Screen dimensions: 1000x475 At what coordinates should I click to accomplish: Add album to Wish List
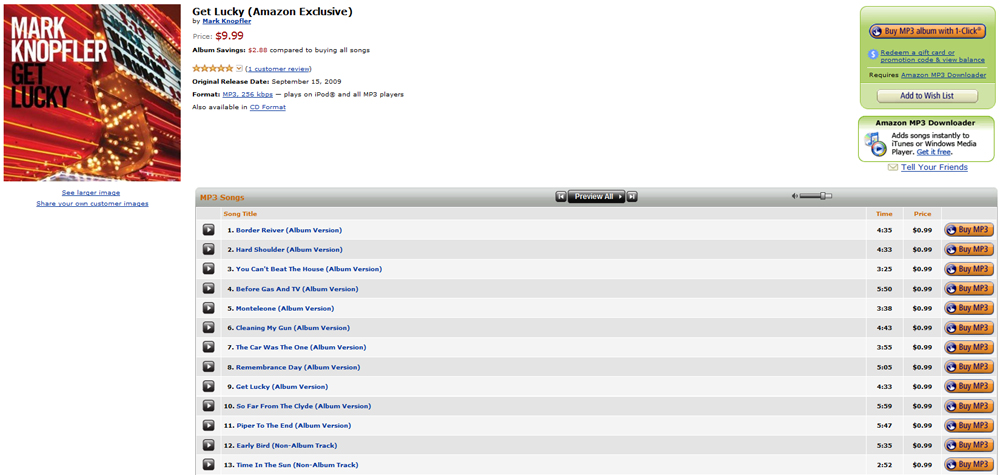(x=927, y=96)
